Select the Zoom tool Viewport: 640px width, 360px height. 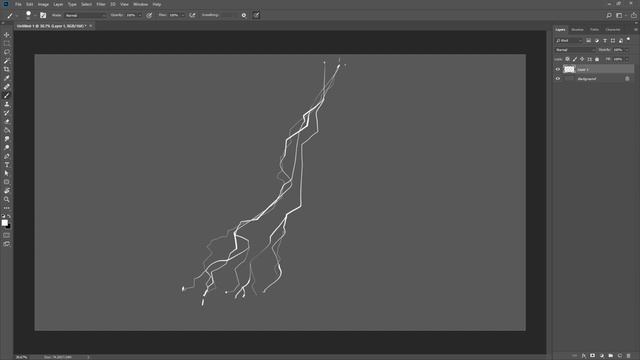tap(7, 199)
